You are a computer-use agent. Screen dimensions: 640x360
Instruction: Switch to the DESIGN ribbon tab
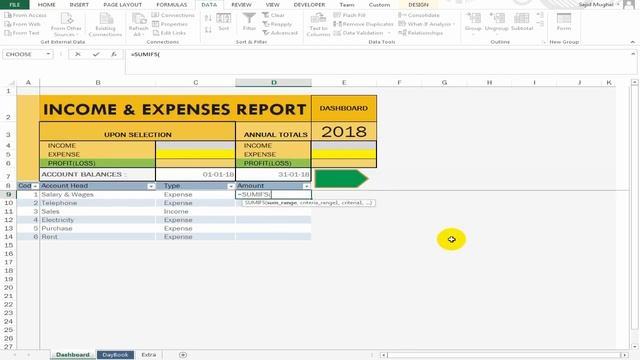click(418, 4)
